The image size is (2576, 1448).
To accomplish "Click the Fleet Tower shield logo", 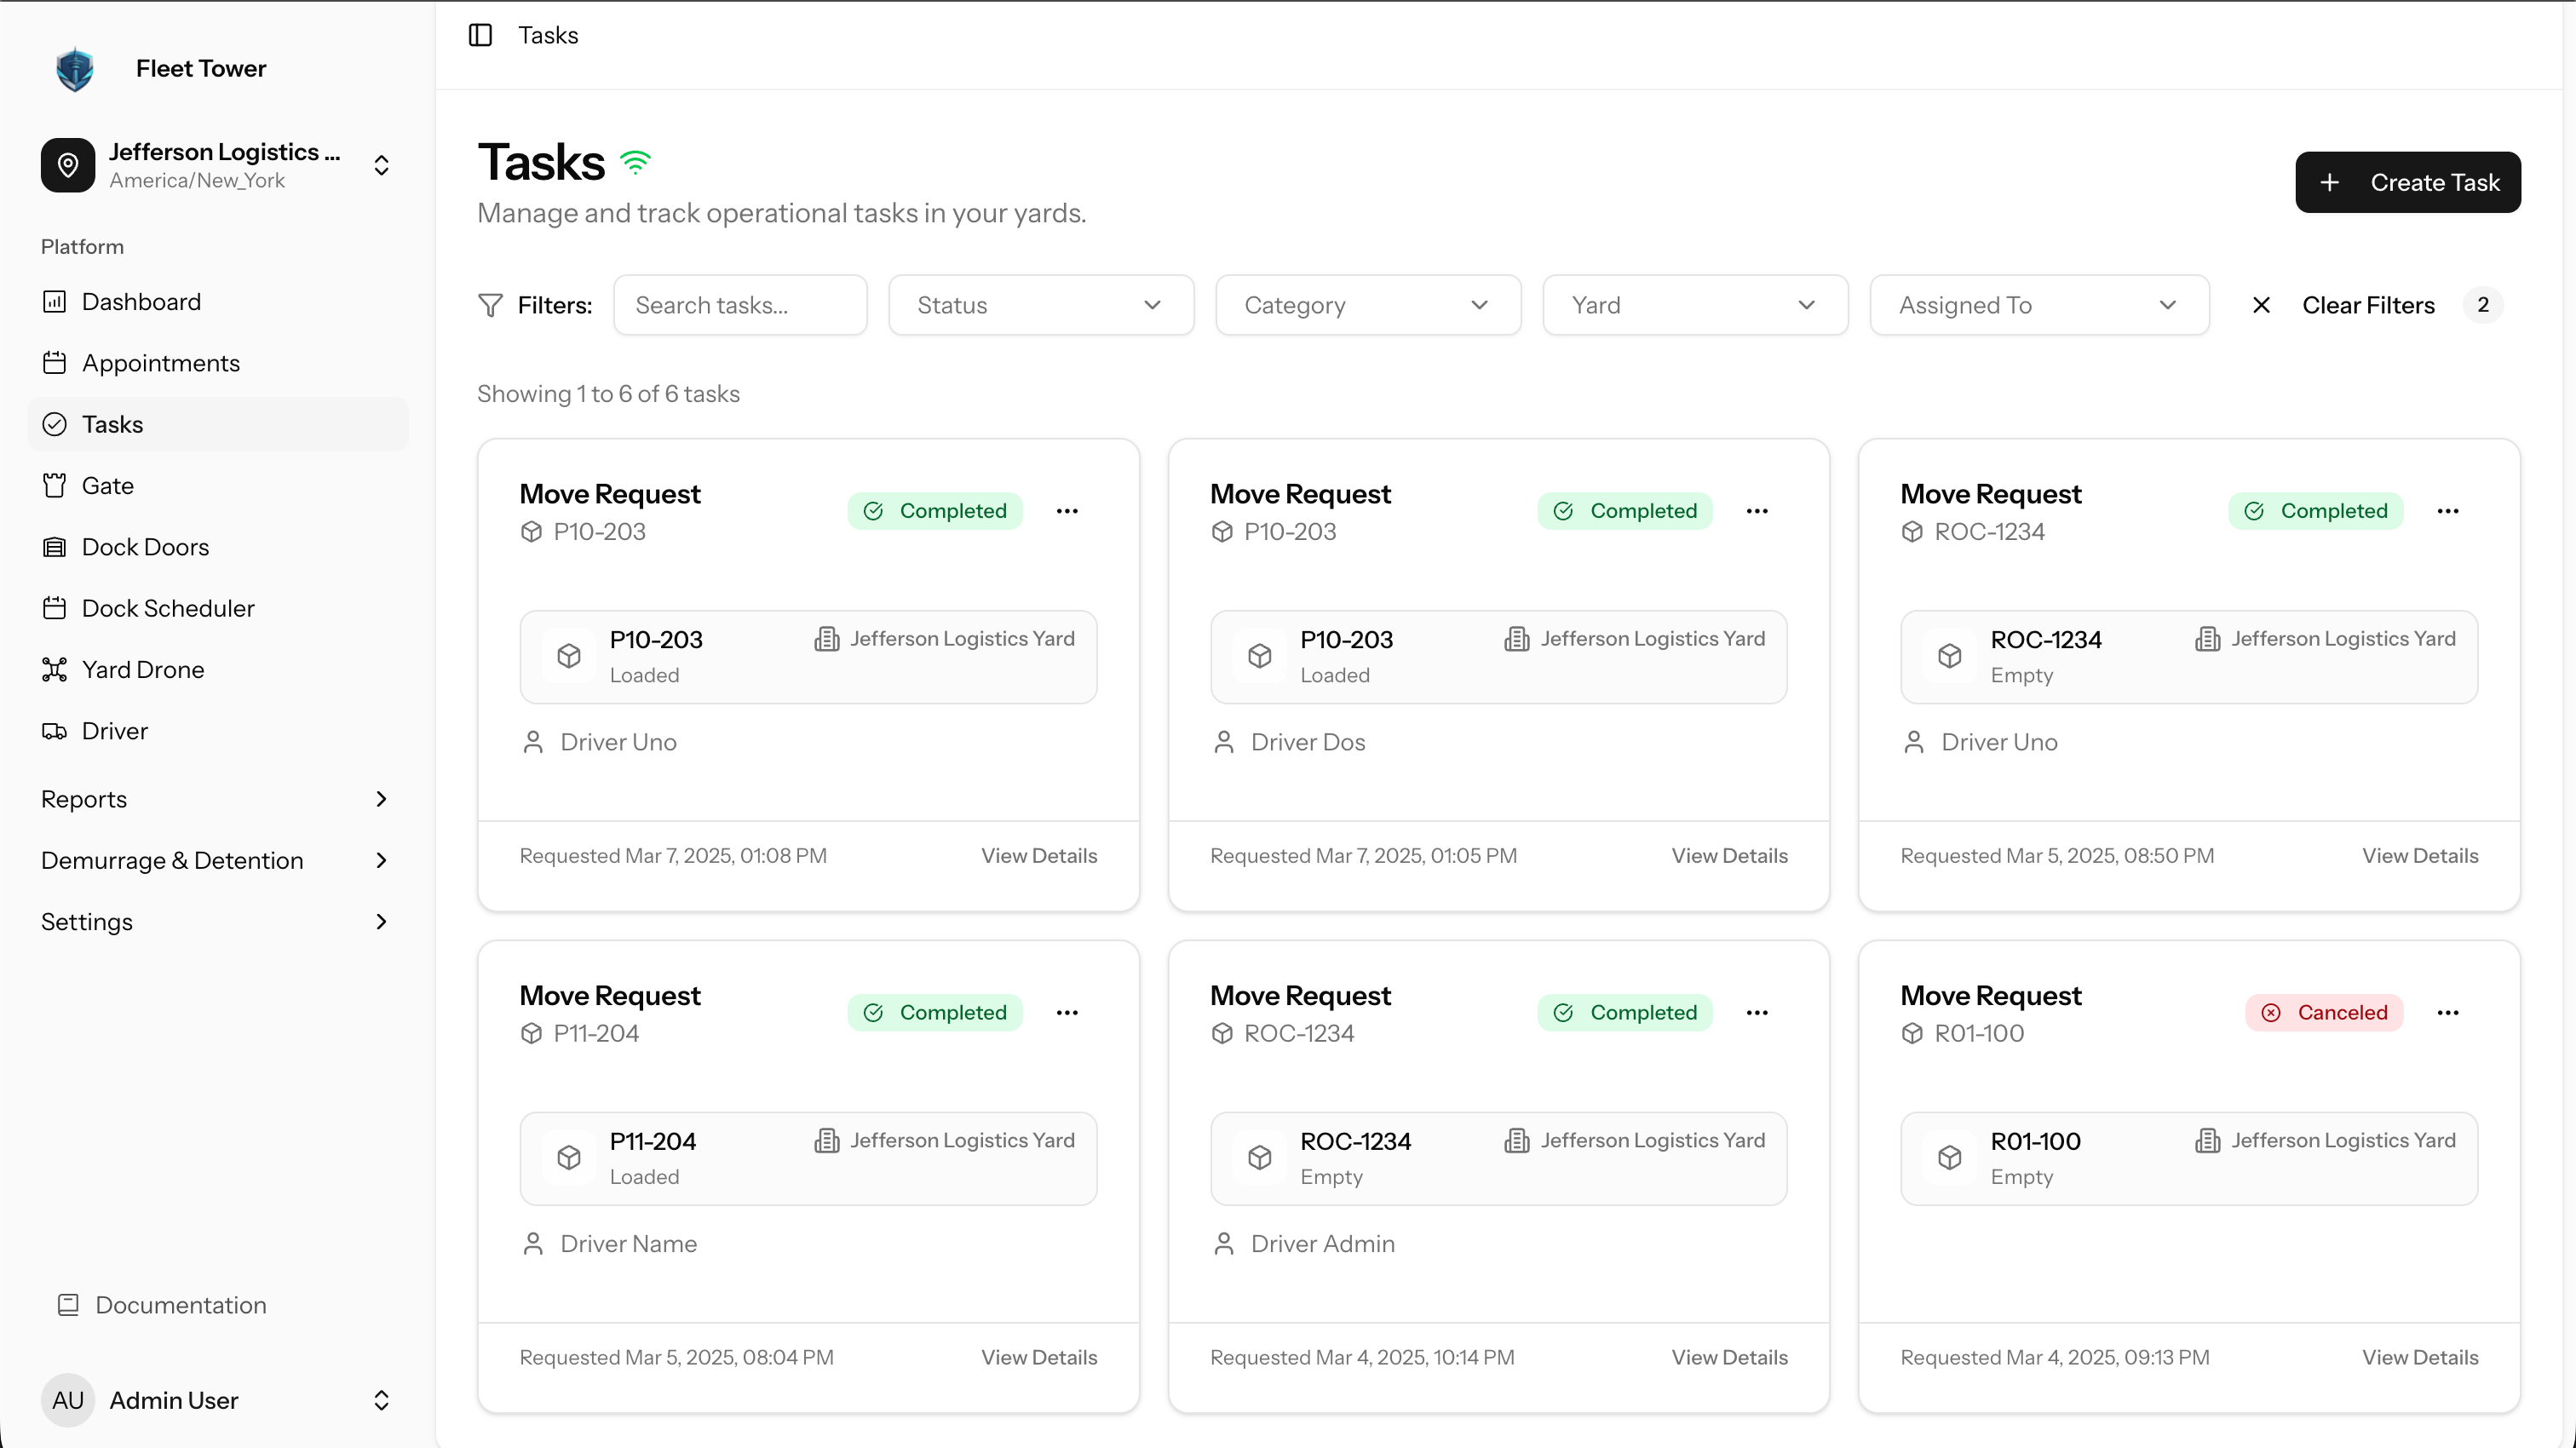I will 75,69.
